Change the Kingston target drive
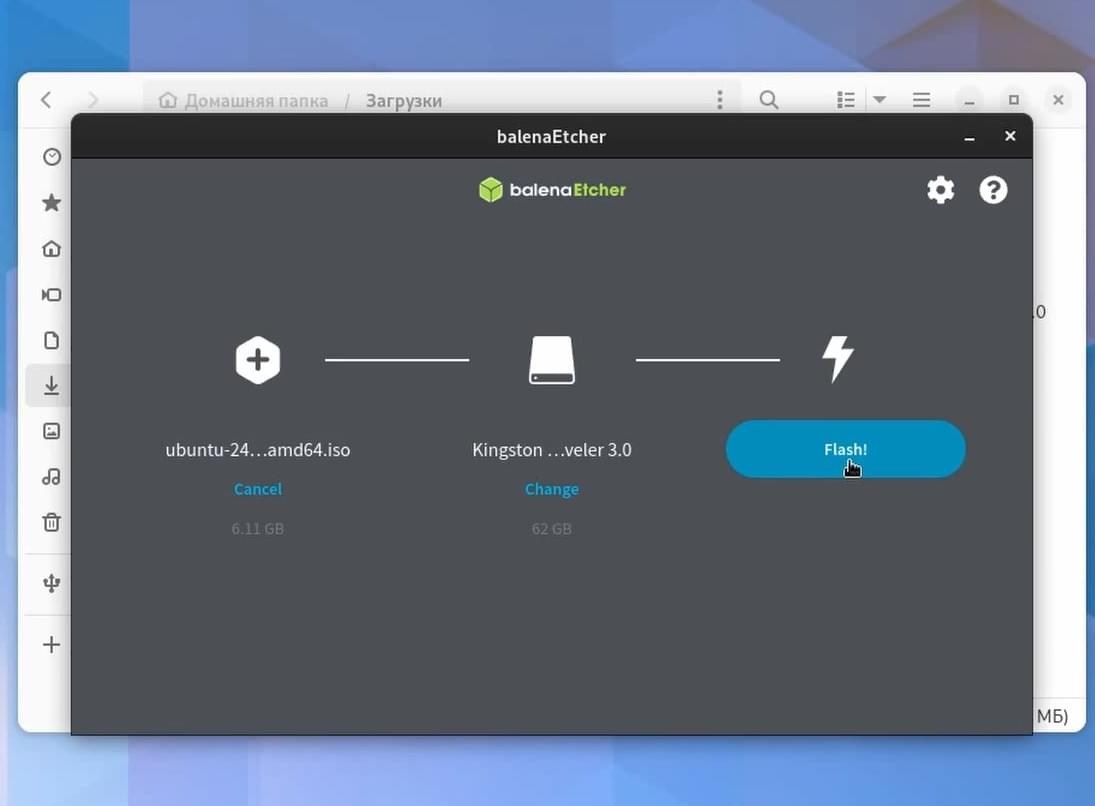 pyautogui.click(x=552, y=489)
